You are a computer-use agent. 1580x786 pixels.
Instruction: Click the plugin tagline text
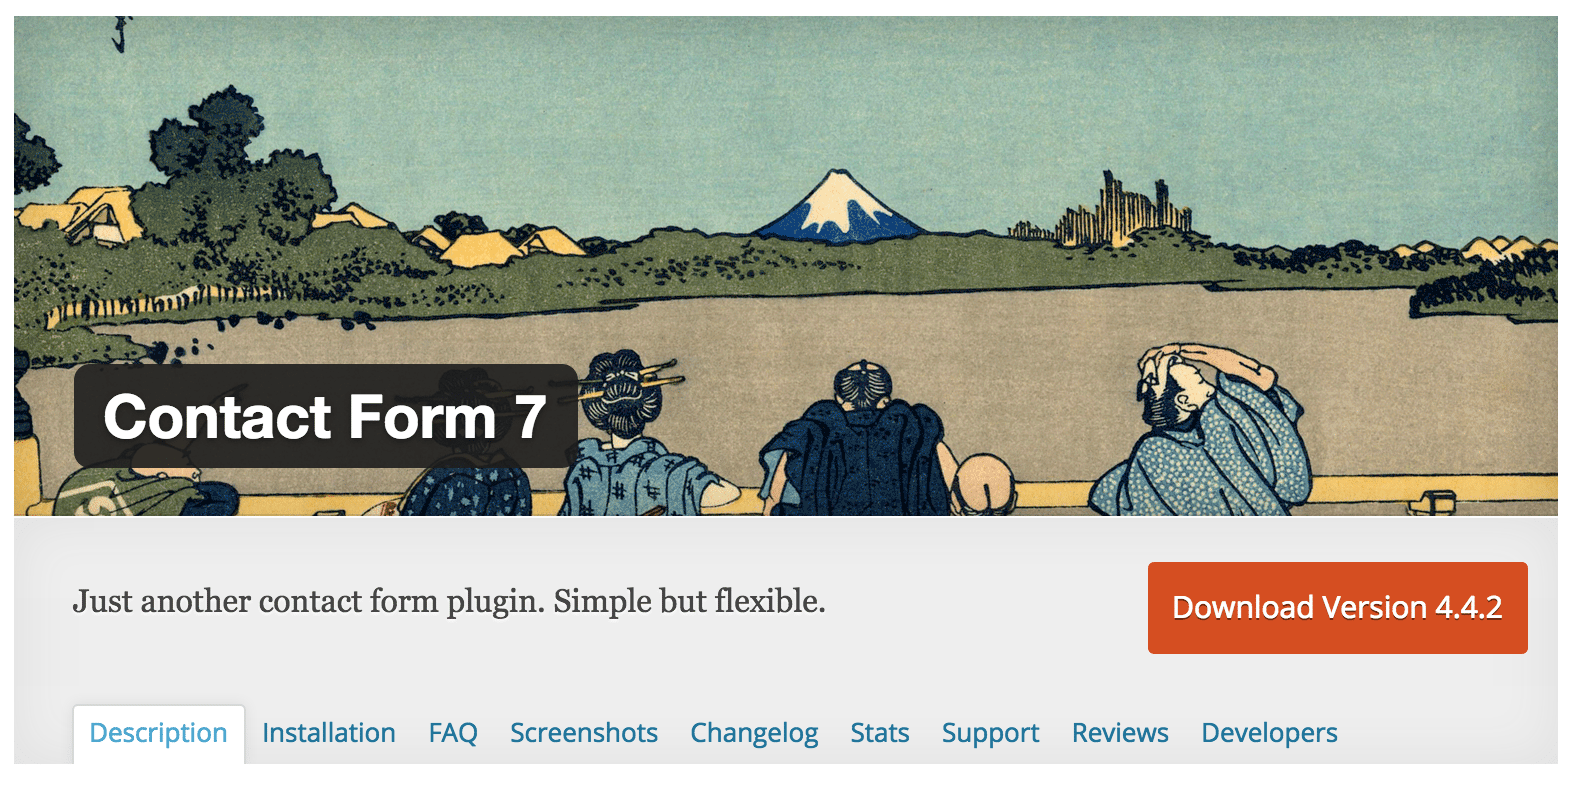(x=449, y=601)
